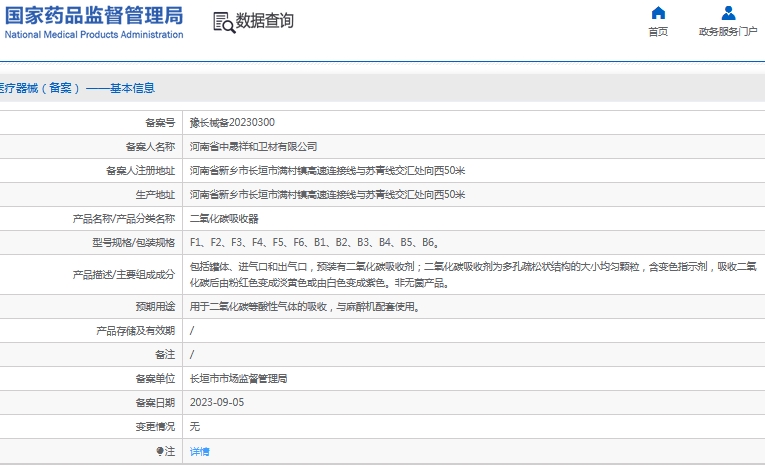
Task: Click the 备案日期 label
Action: pyautogui.click(x=155, y=403)
